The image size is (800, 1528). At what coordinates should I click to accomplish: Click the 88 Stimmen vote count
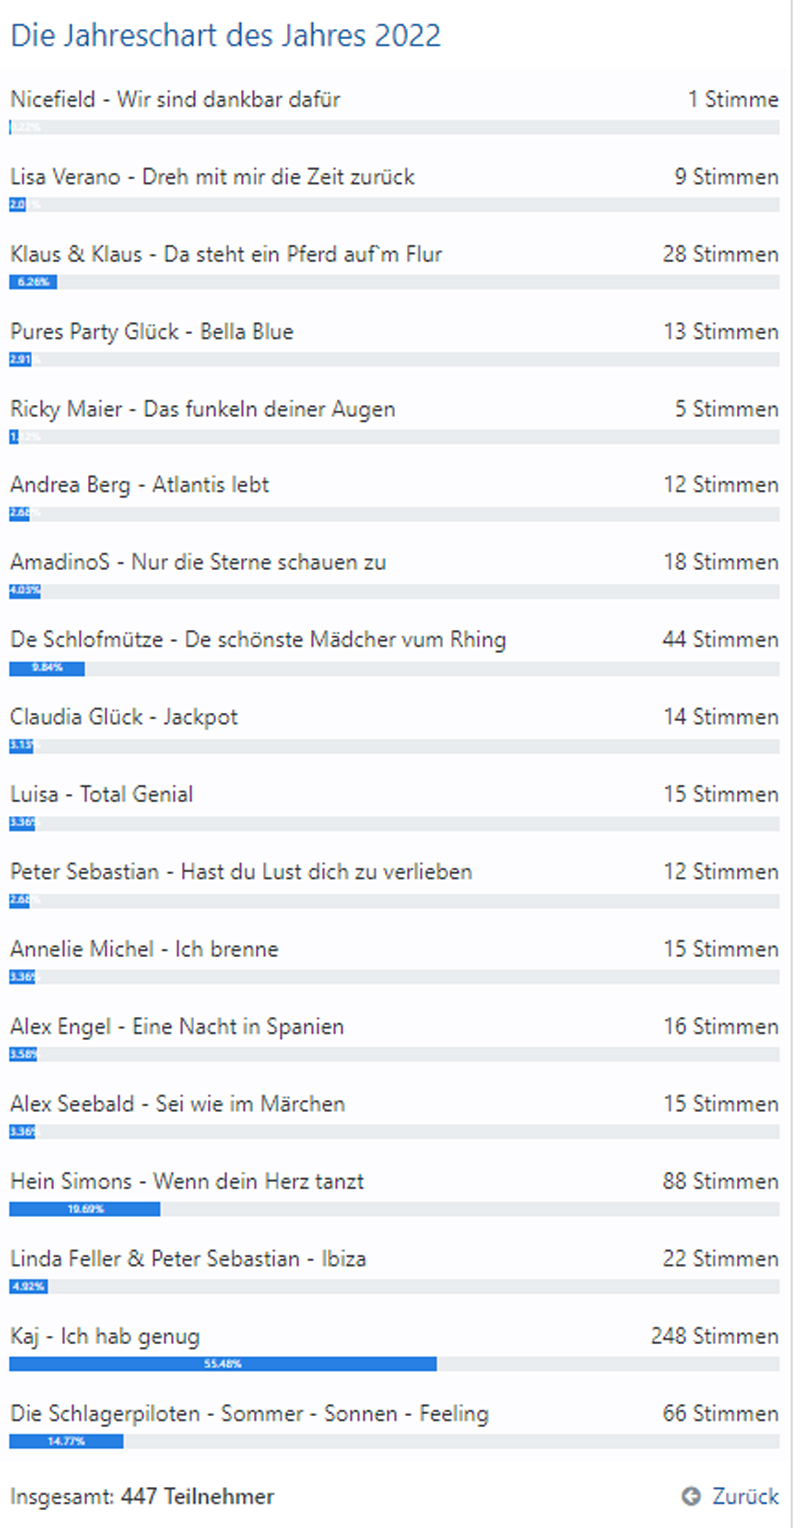pyautogui.click(x=720, y=1181)
